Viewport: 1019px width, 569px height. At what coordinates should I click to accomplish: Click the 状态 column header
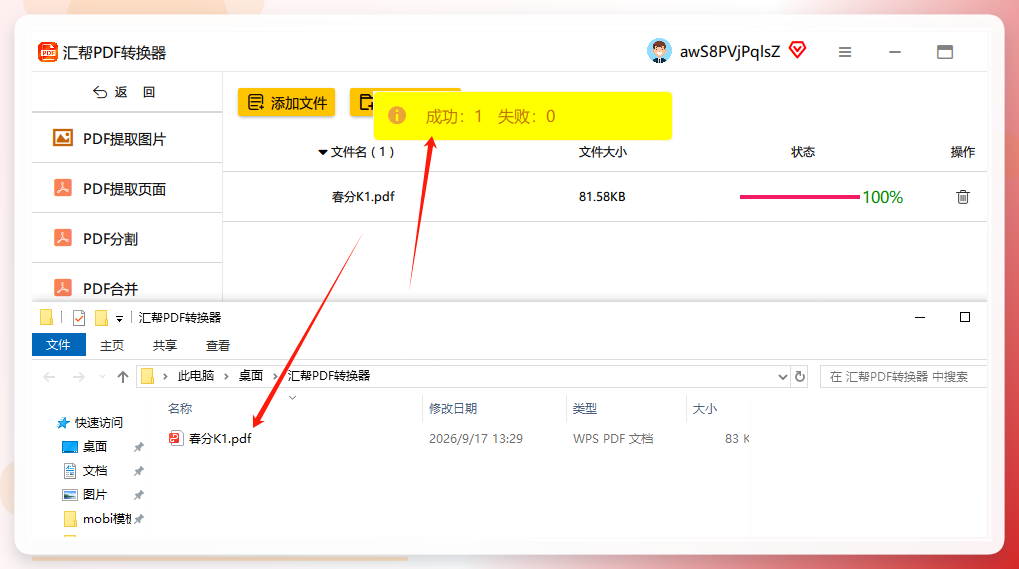pyautogui.click(x=803, y=152)
